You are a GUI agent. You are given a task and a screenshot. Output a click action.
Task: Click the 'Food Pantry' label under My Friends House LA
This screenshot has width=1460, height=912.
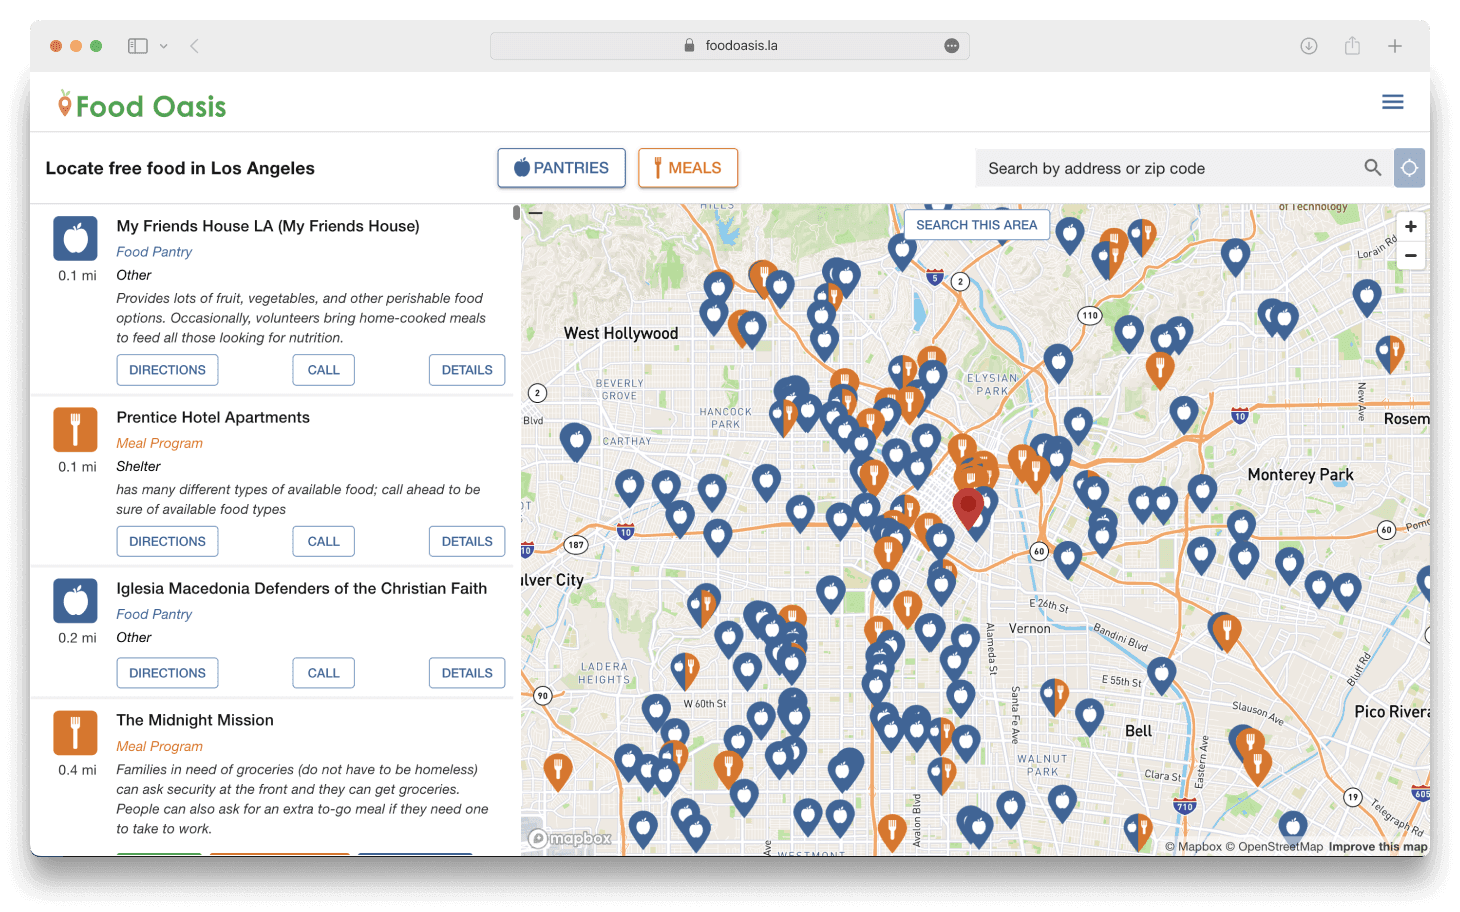pos(154,252)
